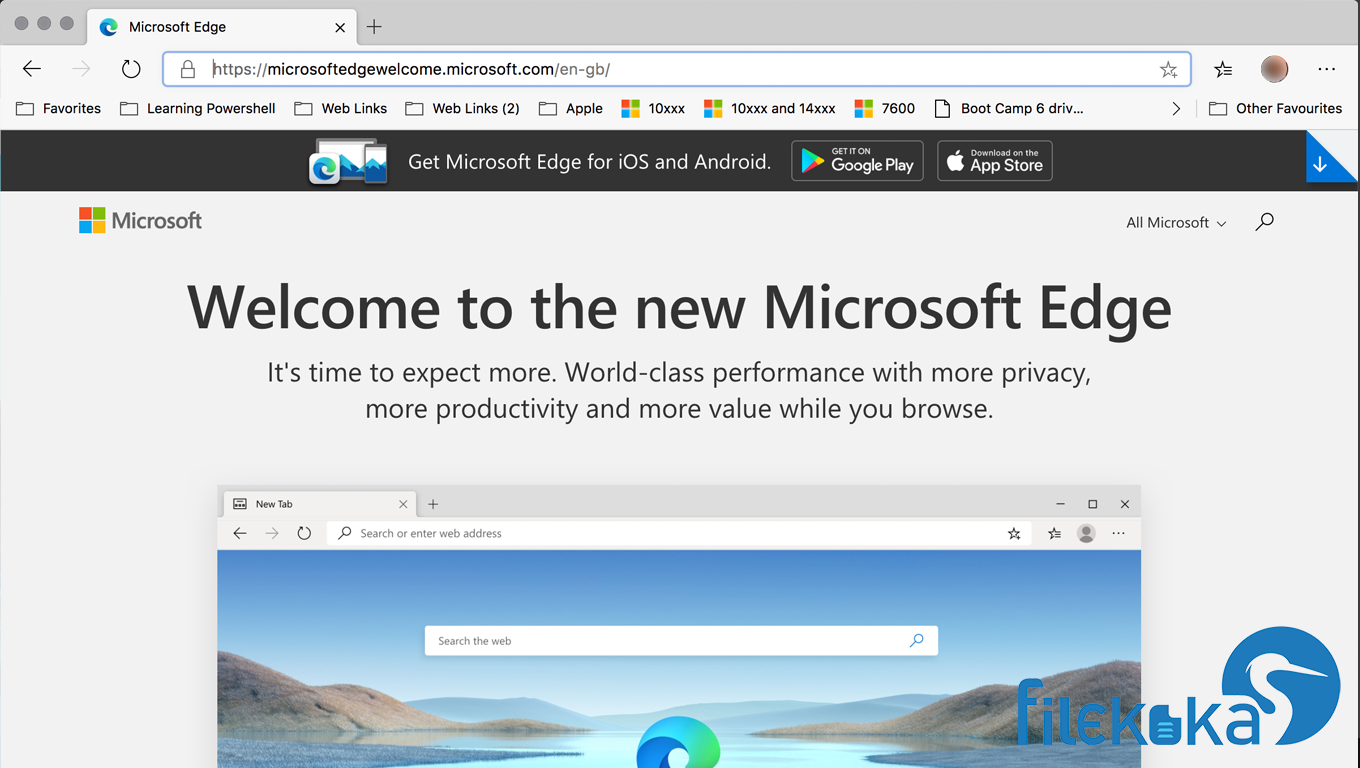
Task: Open the Web Links bookmark folder
Action: pyautogui.click(x=341, y=108)
